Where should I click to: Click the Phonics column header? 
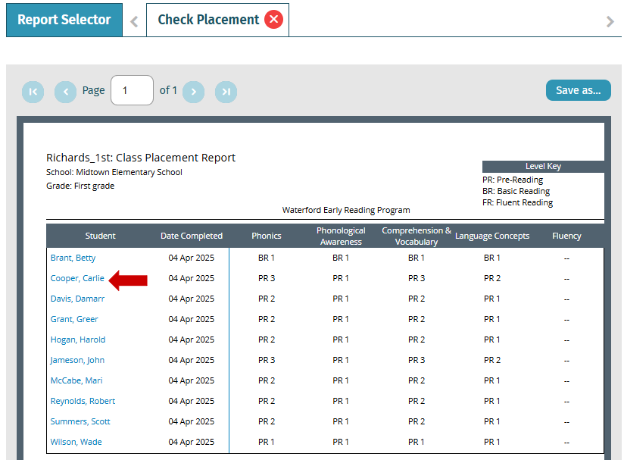[266, 236]
